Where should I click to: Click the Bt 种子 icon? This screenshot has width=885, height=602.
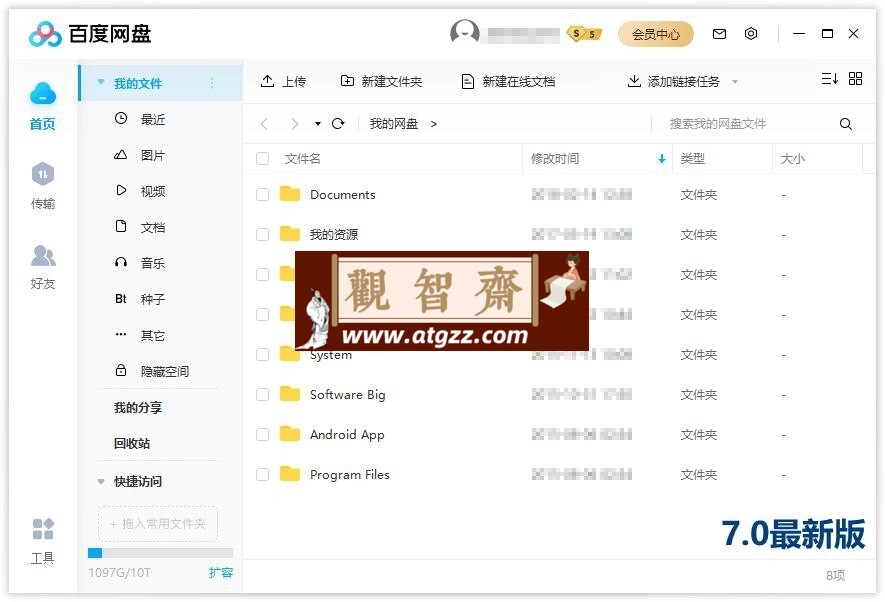click(x=121, y=298)
